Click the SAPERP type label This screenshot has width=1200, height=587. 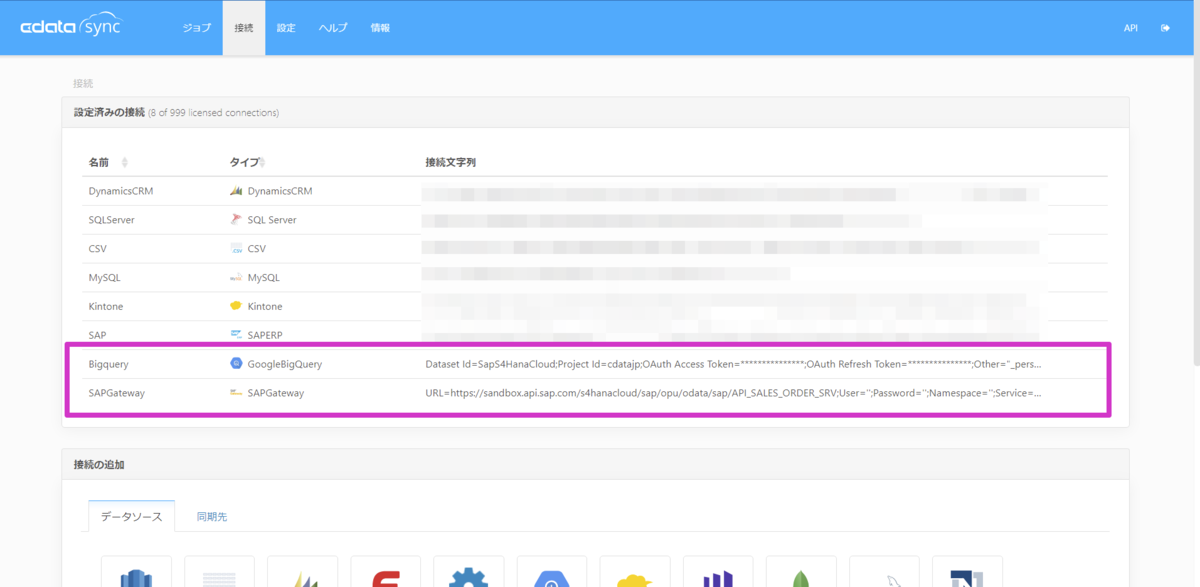pyautogui.click(x=266, y=334)
